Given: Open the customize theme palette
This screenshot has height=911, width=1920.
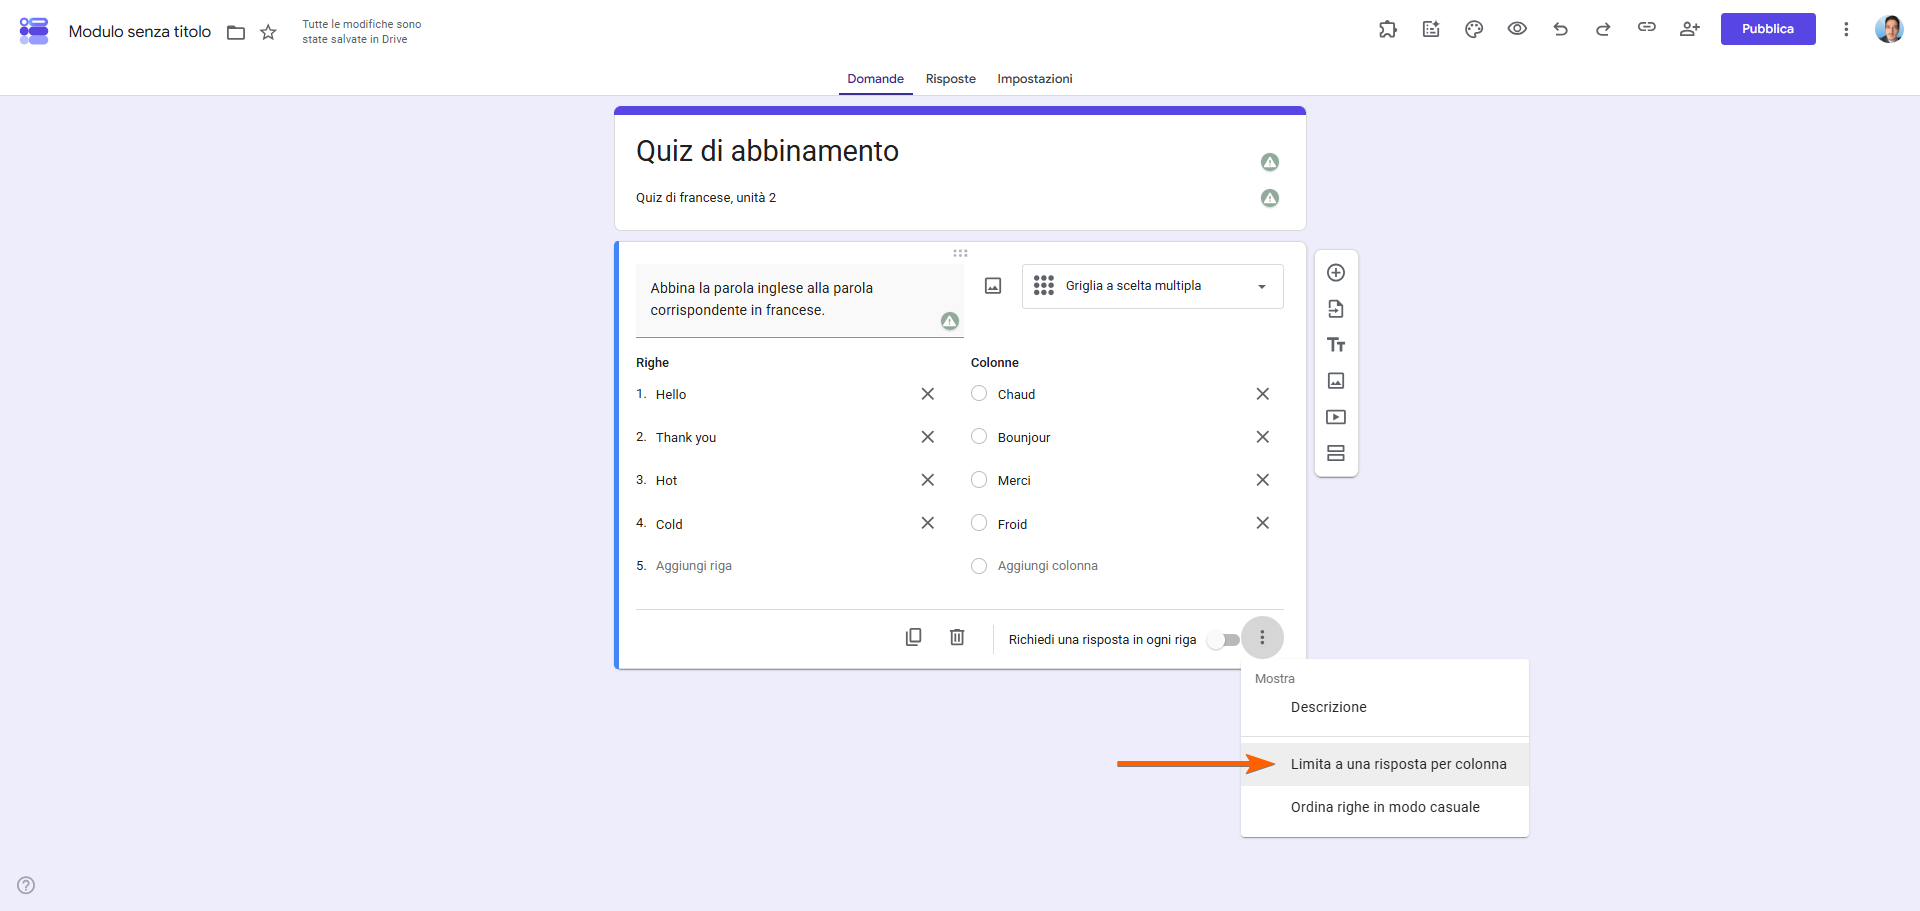Looking at the screenshot, I should pyautogui.click(x=1474, y=29).
